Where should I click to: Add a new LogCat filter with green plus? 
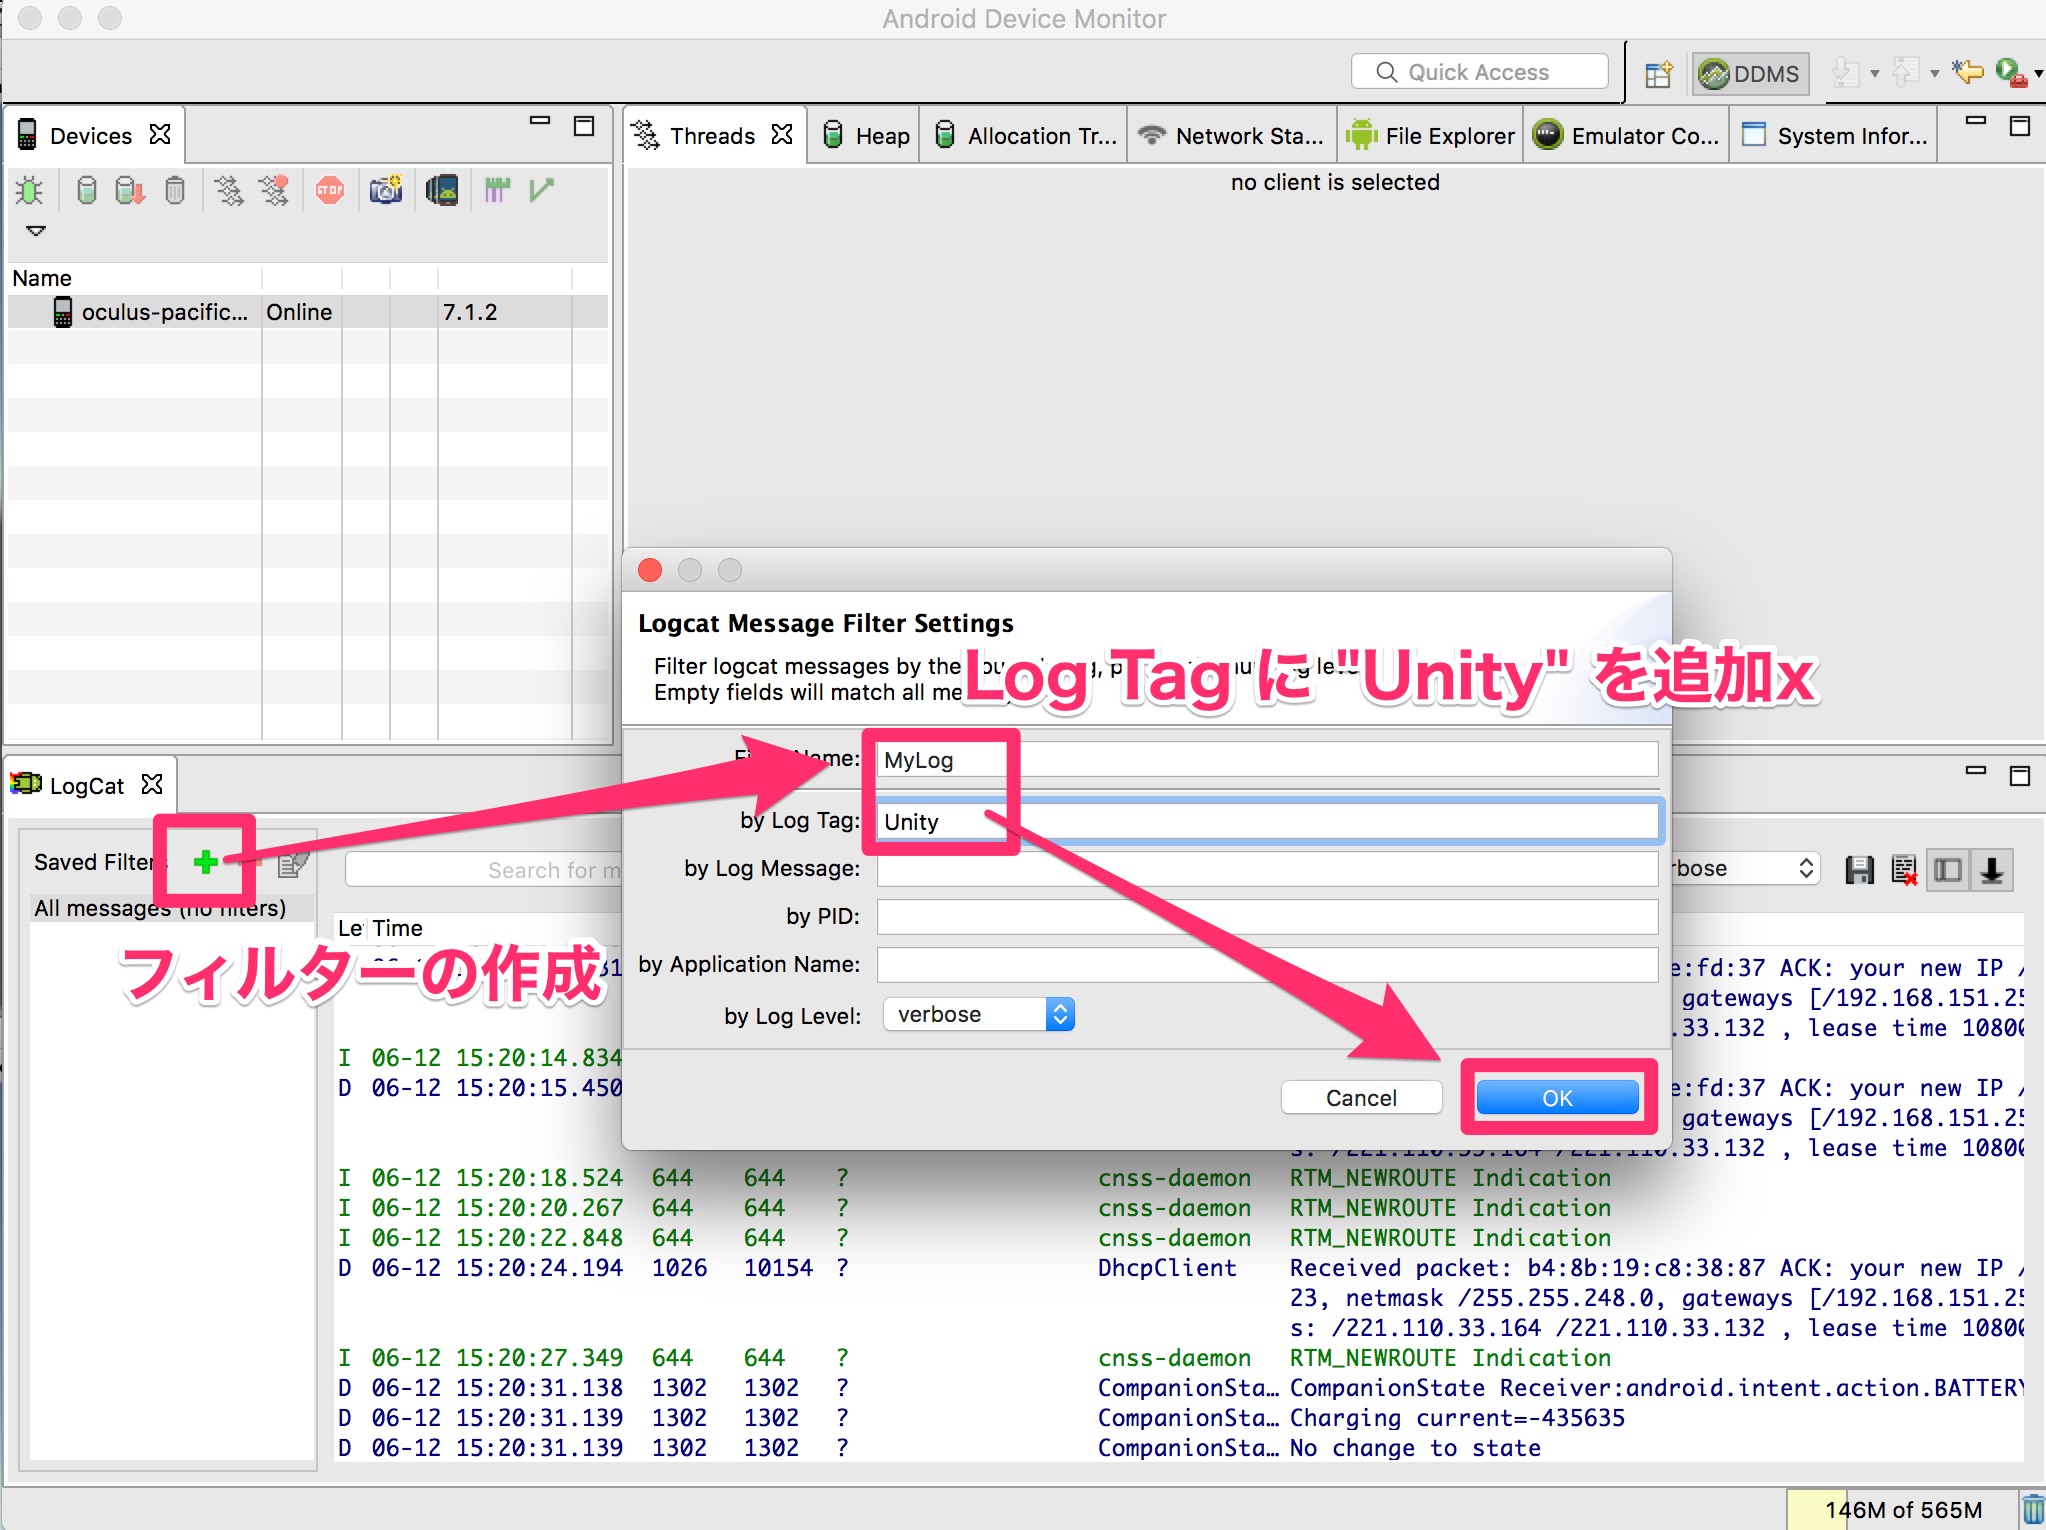[205, 862]
